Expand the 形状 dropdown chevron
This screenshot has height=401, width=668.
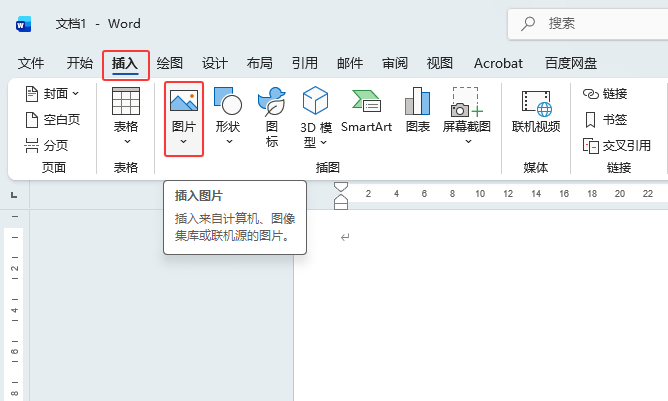pyautogui.click(x=229, y=142)
